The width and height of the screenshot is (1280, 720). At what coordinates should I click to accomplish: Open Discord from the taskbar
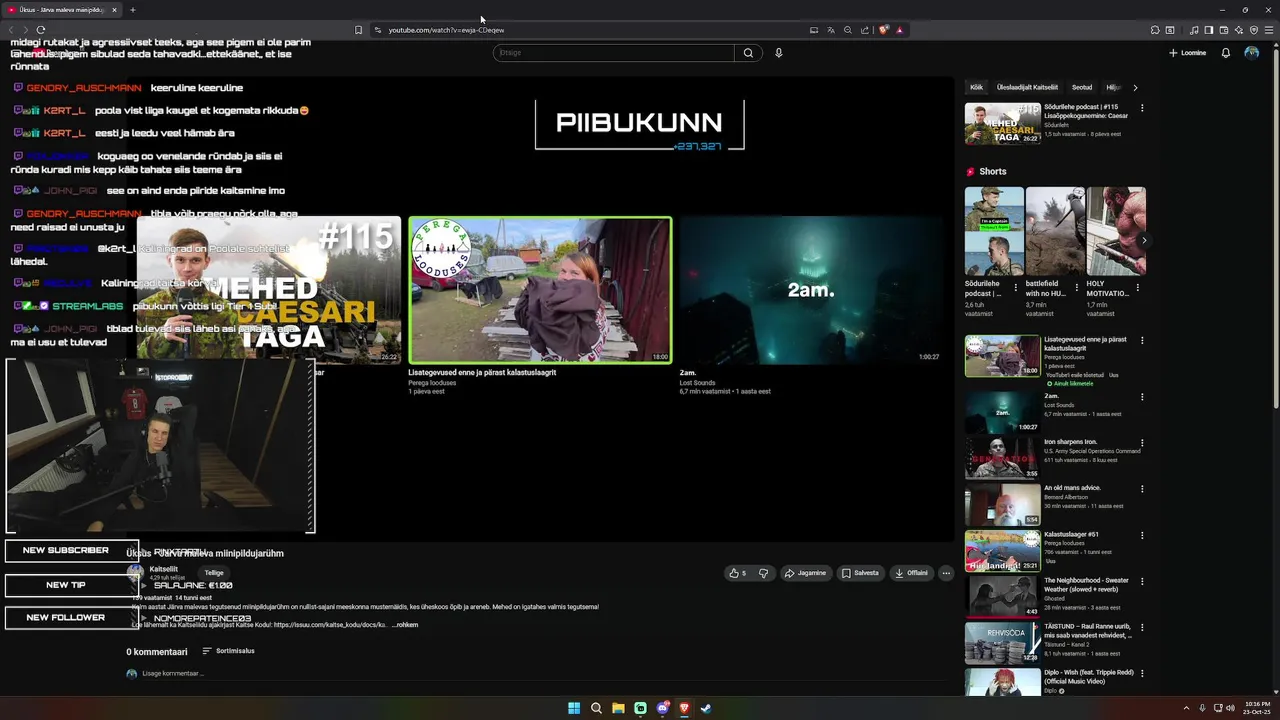(662, 708)
